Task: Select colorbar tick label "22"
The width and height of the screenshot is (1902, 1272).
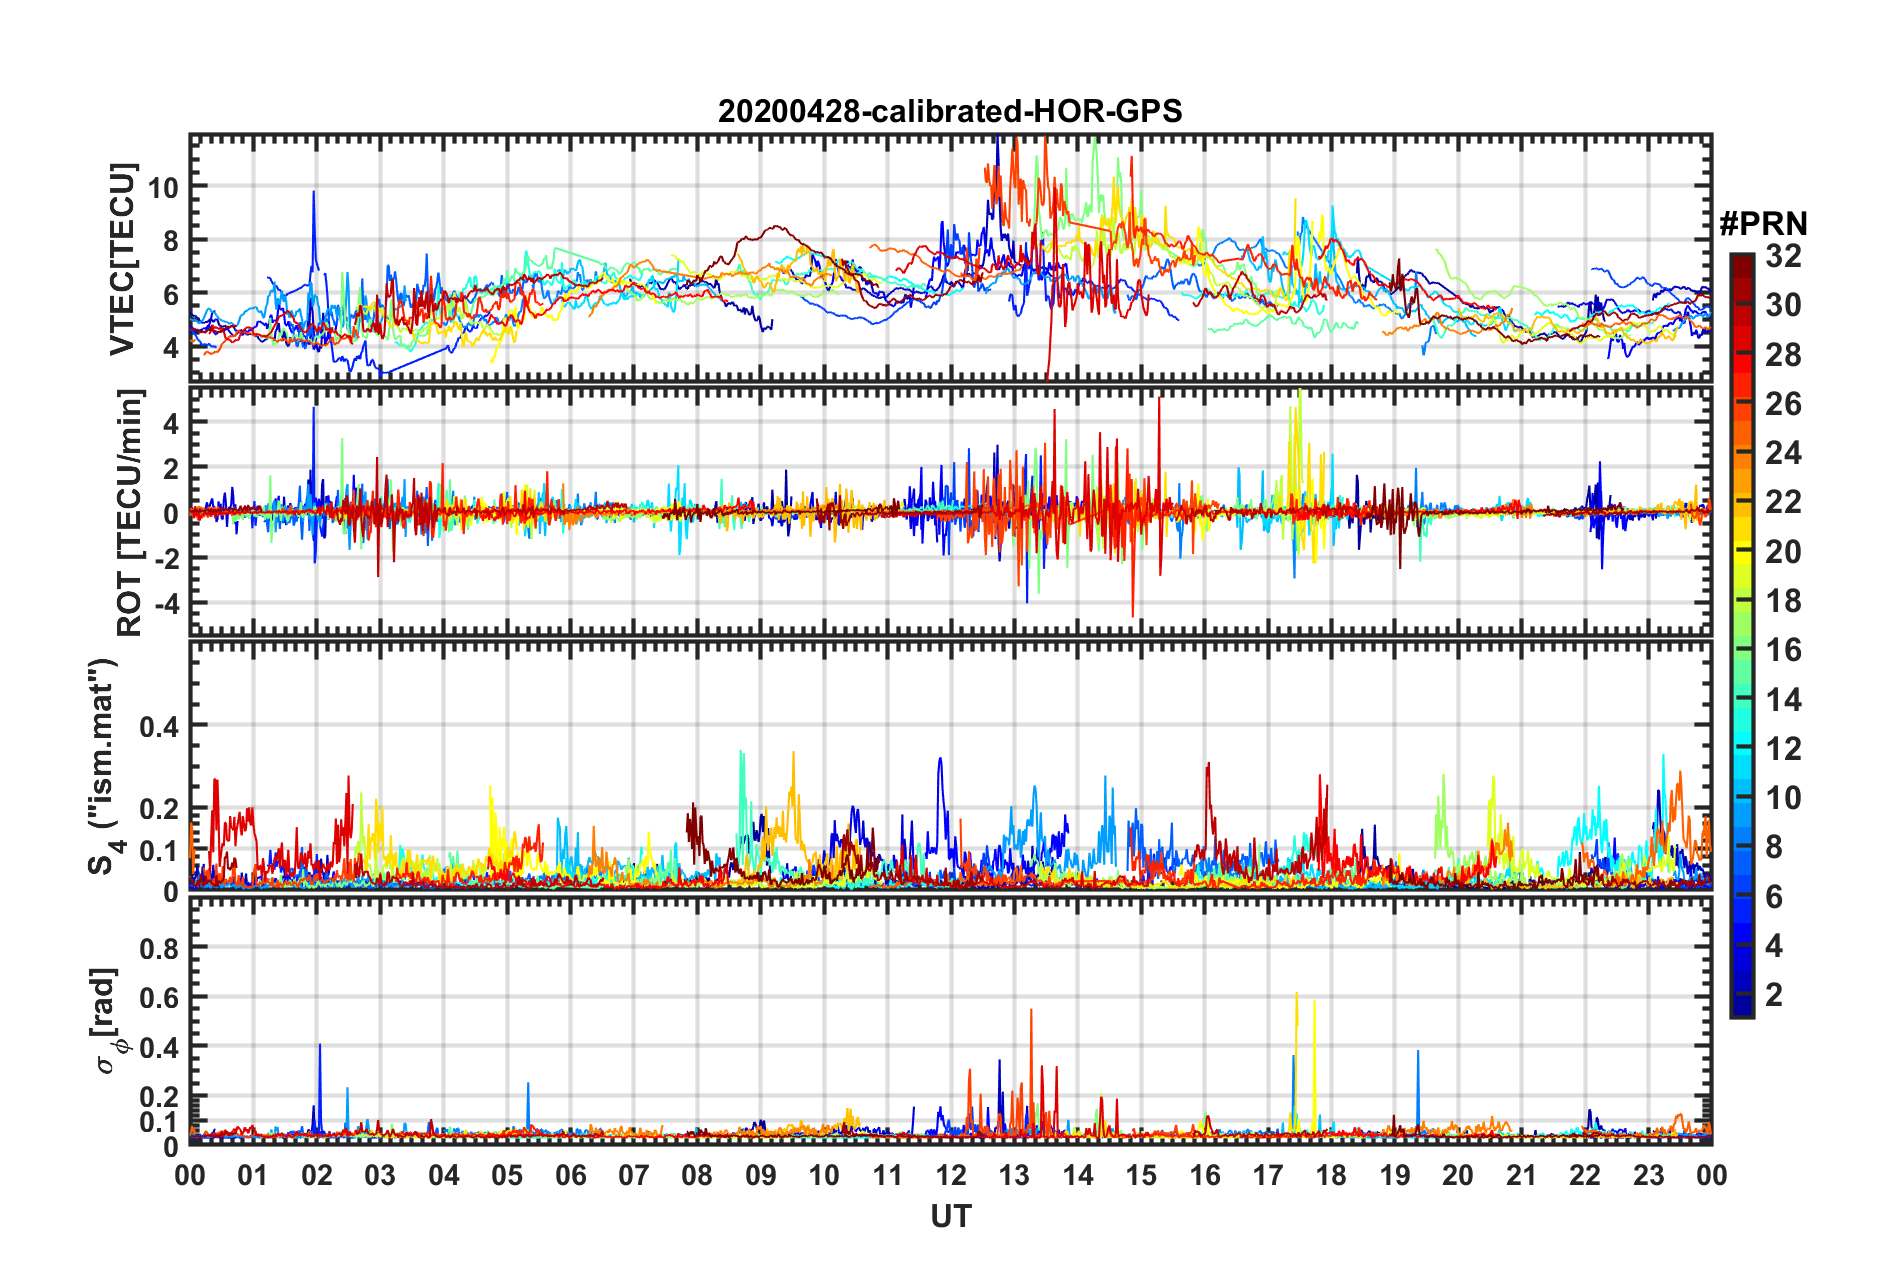Action: coord(1783,502)
